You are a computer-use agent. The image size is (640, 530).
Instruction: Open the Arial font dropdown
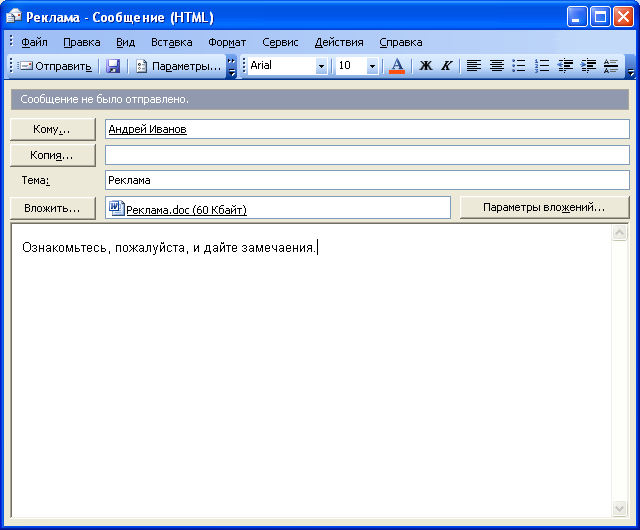tap(321, 66)
